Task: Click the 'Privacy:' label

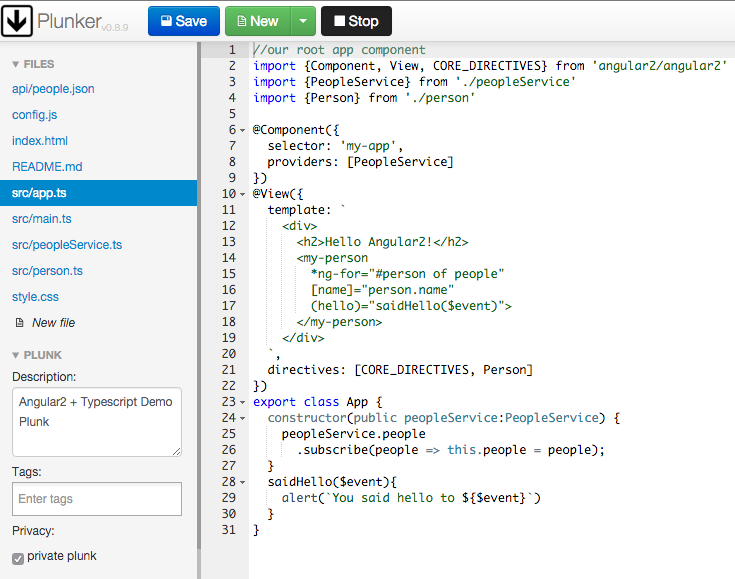Action: [x=33, y=531]
